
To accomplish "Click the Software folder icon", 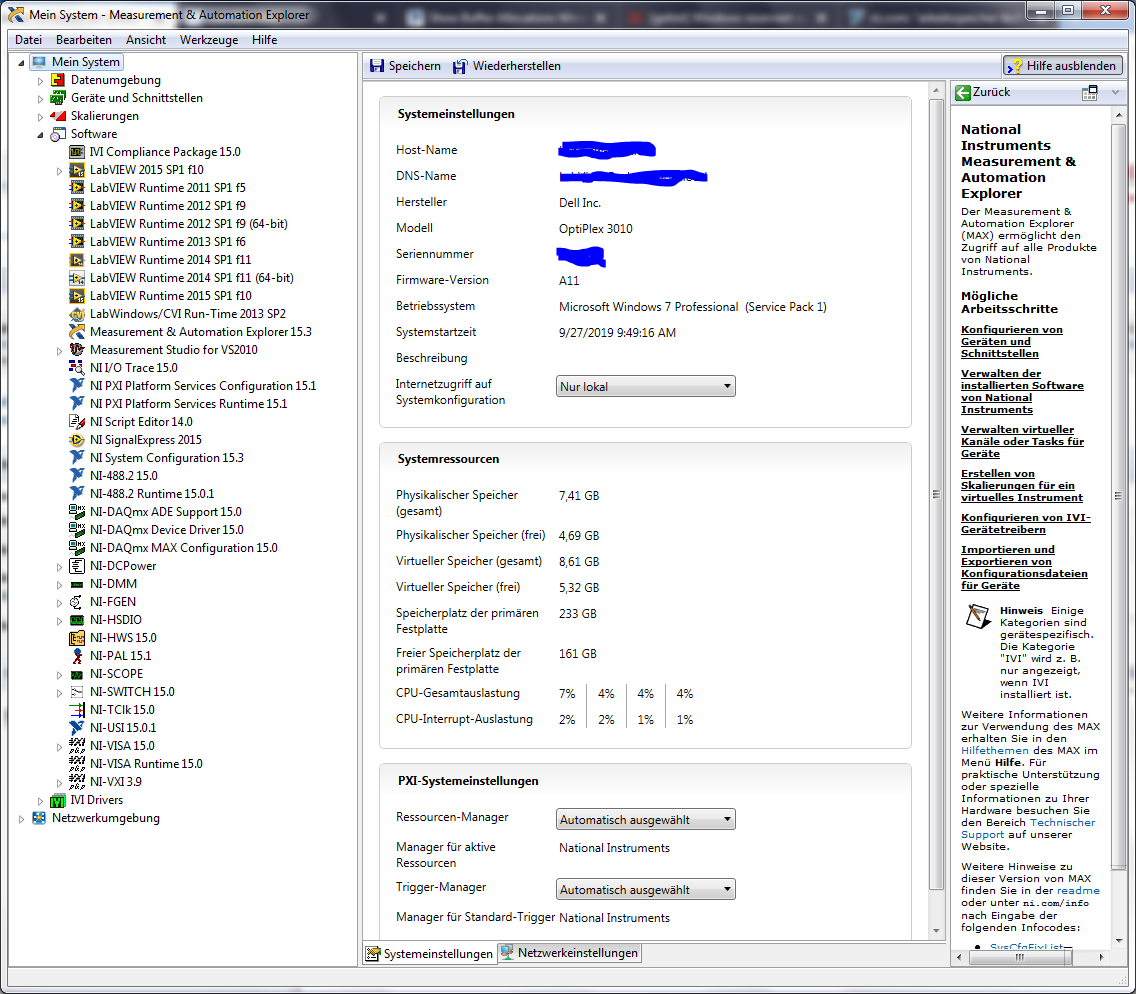I will point(58,134).
